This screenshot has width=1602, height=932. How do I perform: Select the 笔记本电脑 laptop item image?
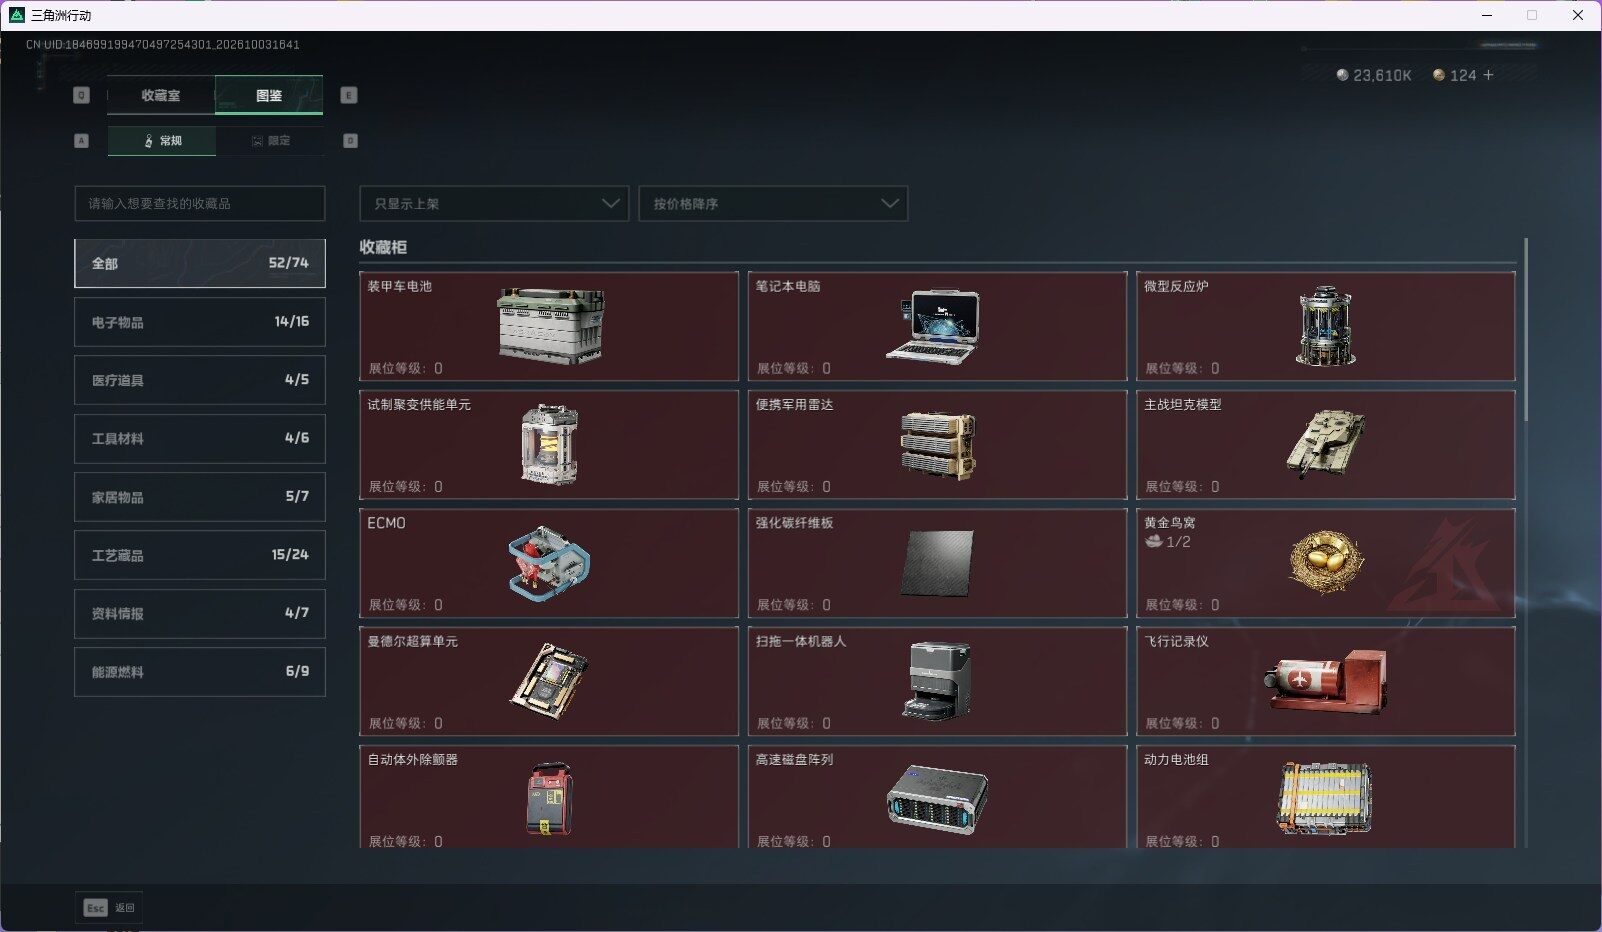click(x=933, y=325)
